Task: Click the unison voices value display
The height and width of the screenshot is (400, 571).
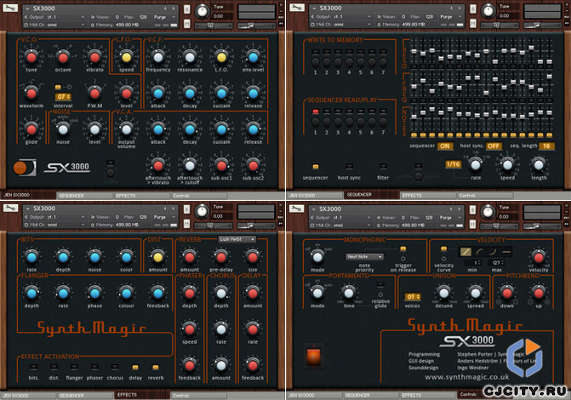Action: tap(412, 297)
